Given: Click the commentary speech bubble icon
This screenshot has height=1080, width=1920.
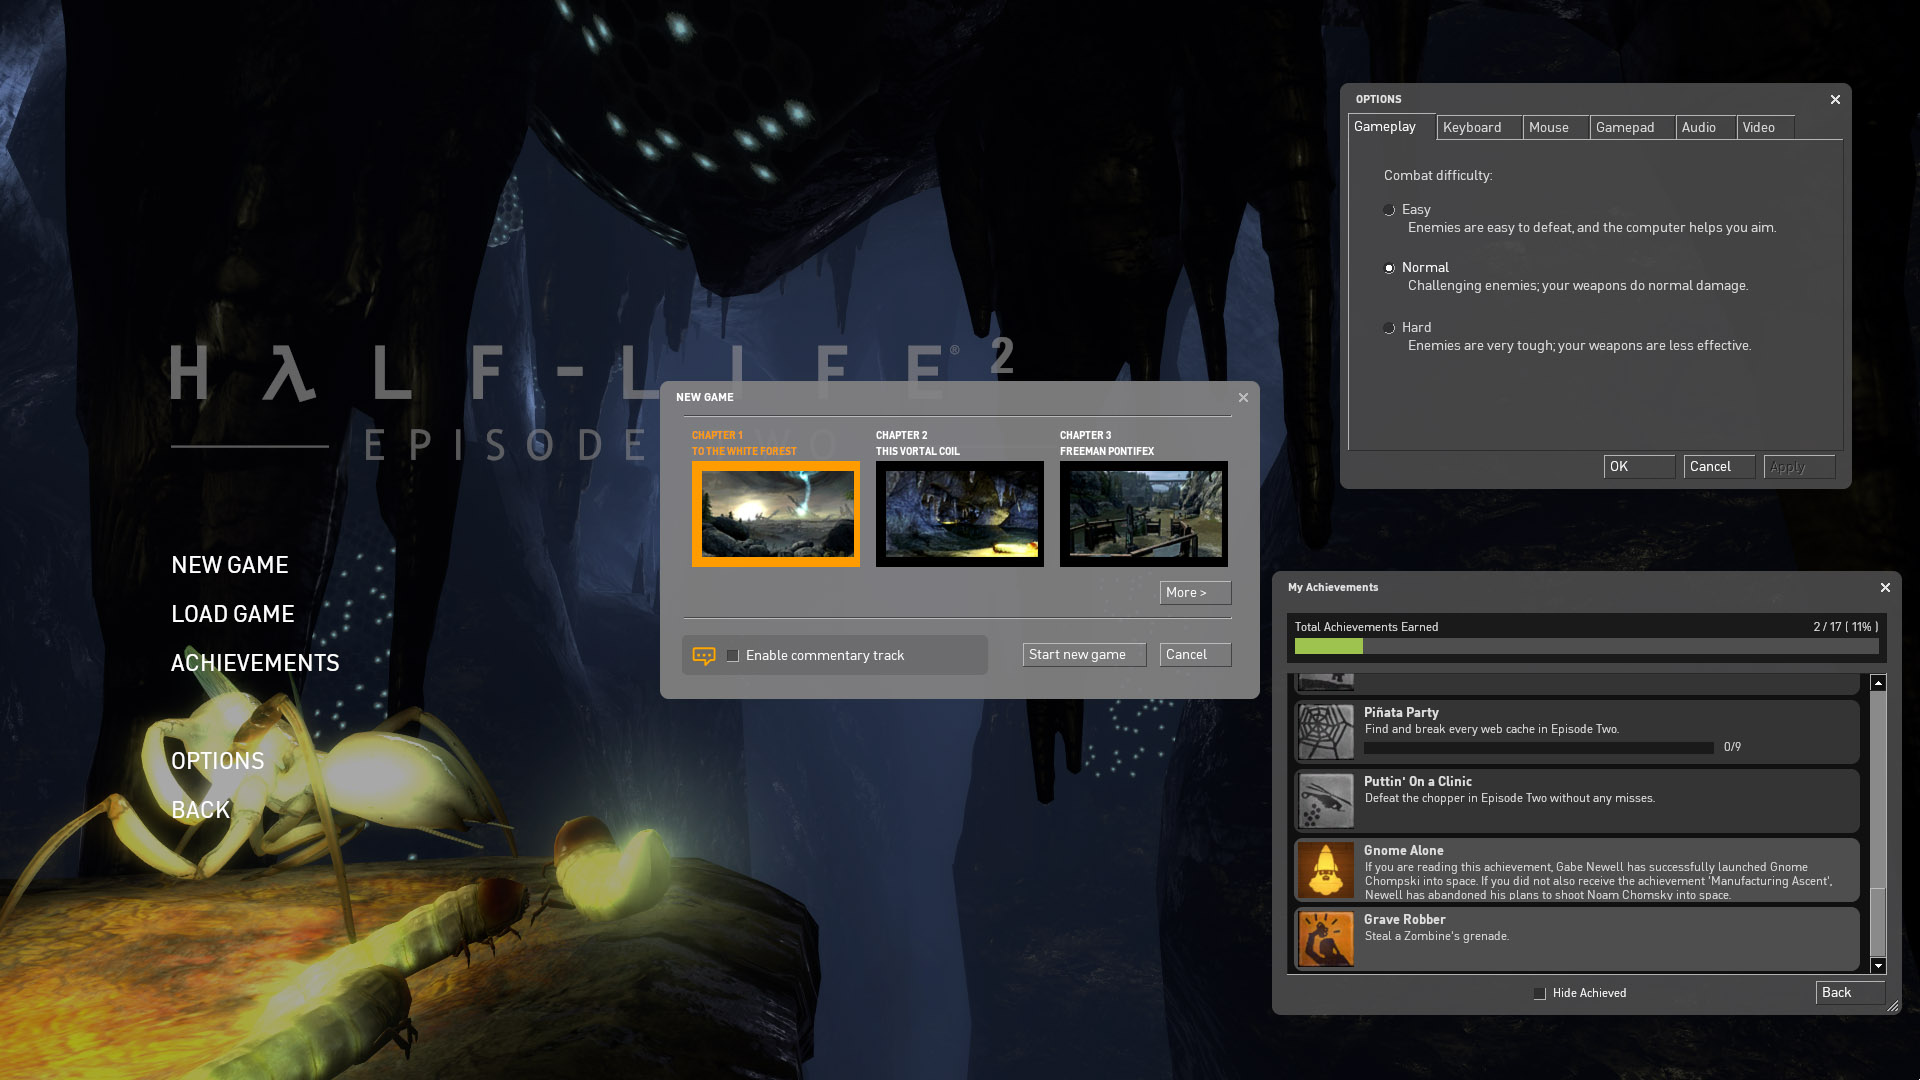Looking at the screenshot, I should 704,656.
